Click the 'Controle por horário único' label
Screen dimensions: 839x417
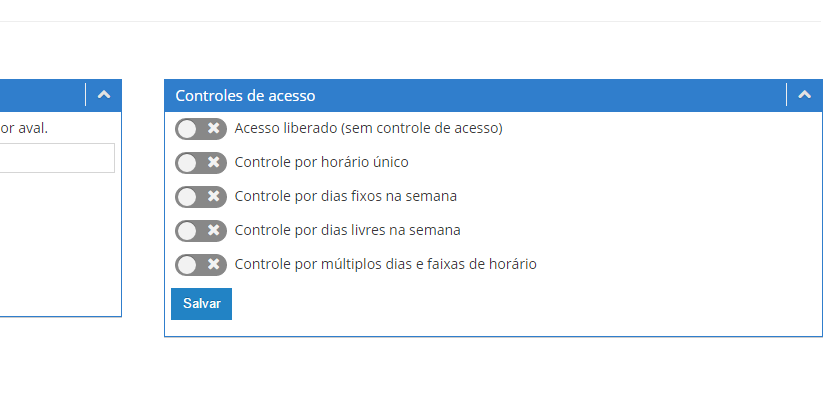pyautogui.click(x=321, y=163)
